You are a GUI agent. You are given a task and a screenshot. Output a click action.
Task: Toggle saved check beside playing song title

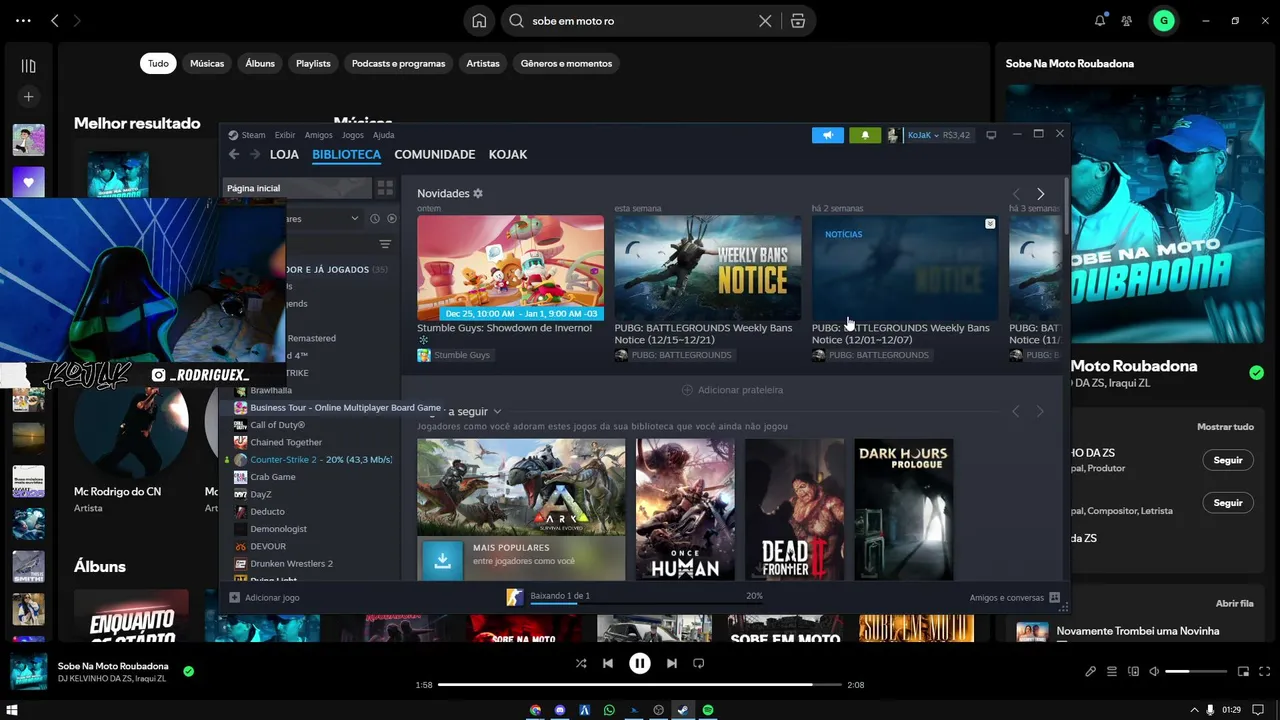188,671
